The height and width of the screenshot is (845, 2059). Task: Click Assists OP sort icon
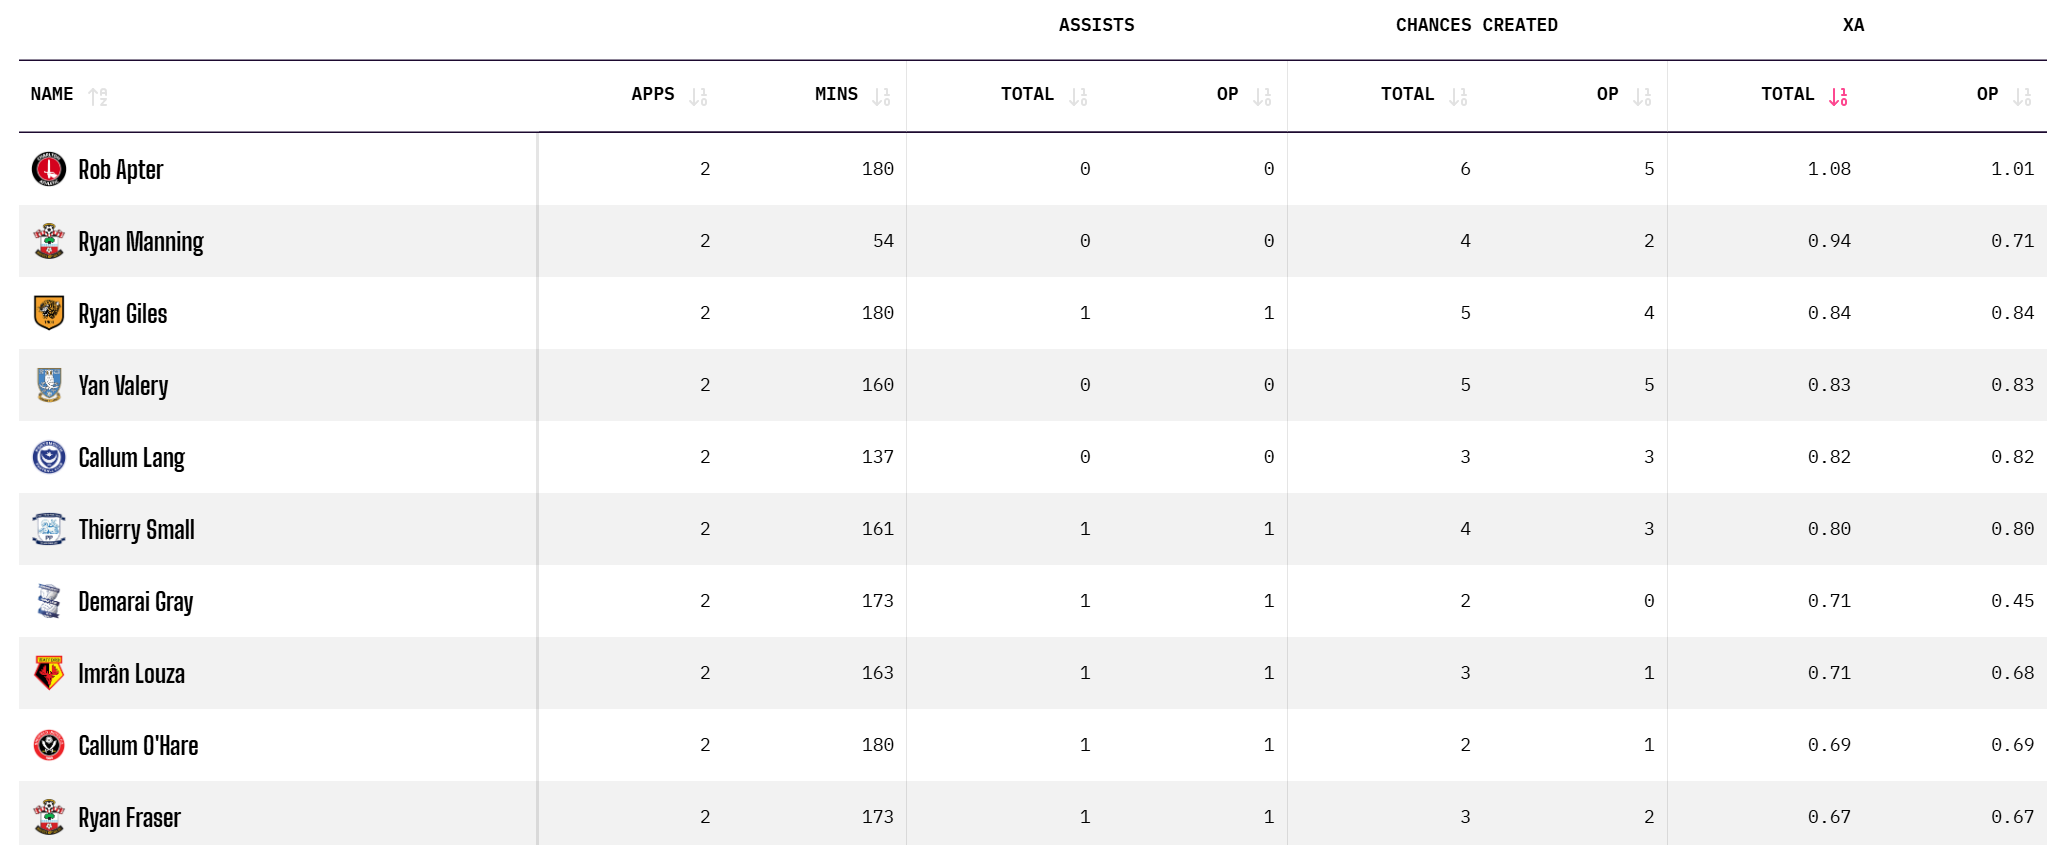click(x=1262, y=97)
